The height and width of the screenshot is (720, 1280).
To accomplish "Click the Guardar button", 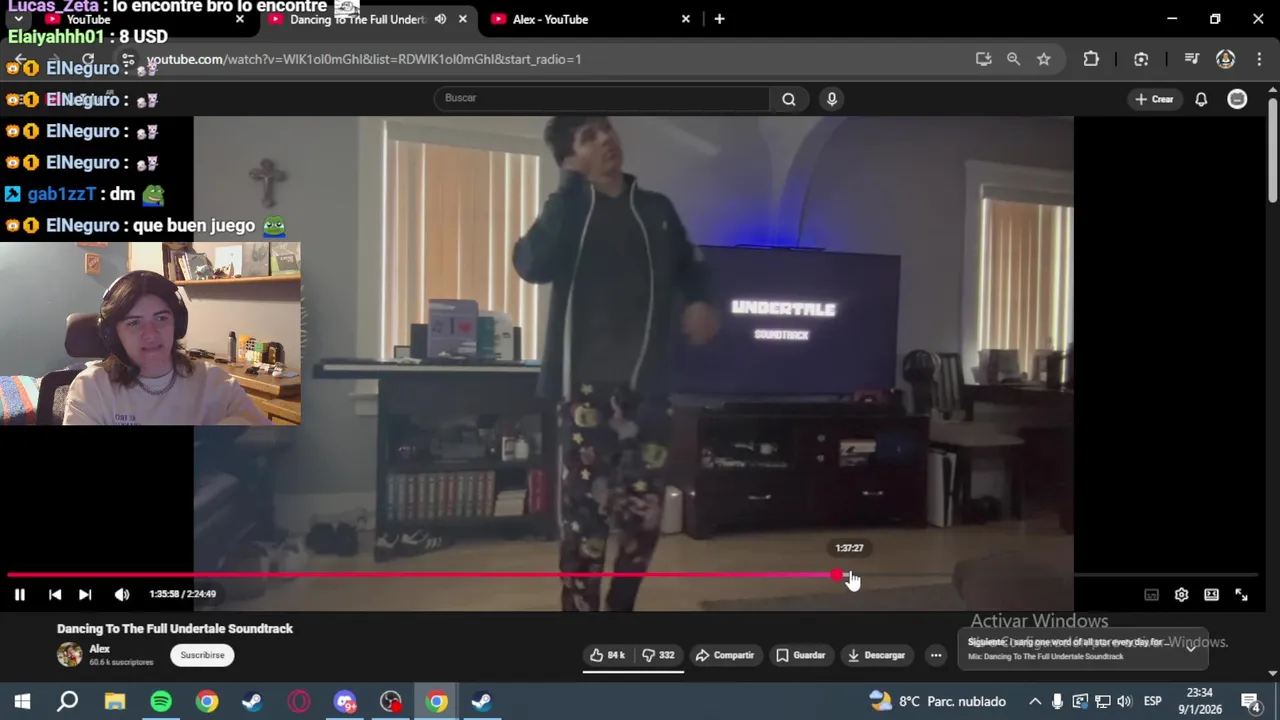I will tap(801, 655).
